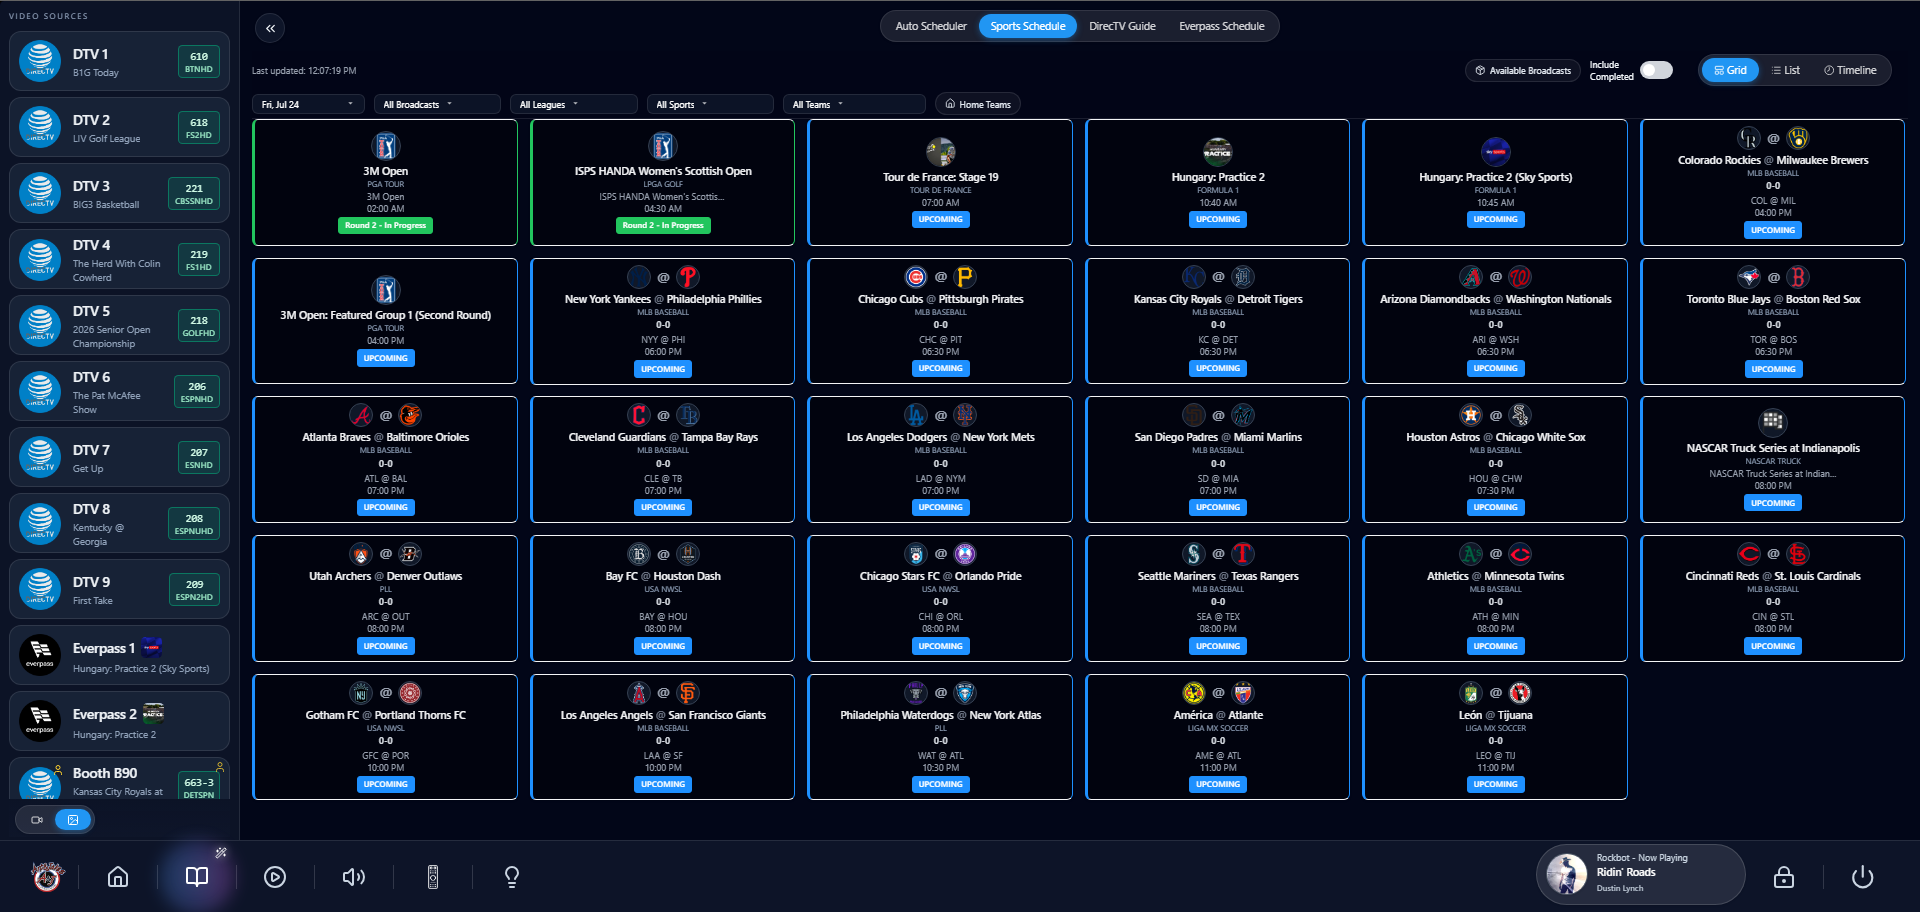Click DTV 4 channel badge 219 FS1HD
This screenshot has height=912, width=1920.
pyautogui.click(x=198, y=260)
